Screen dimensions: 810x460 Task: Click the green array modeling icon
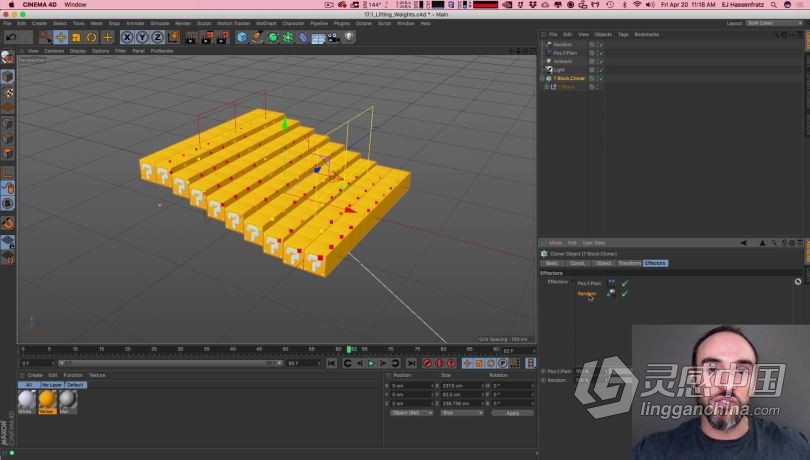coord(288,37)
